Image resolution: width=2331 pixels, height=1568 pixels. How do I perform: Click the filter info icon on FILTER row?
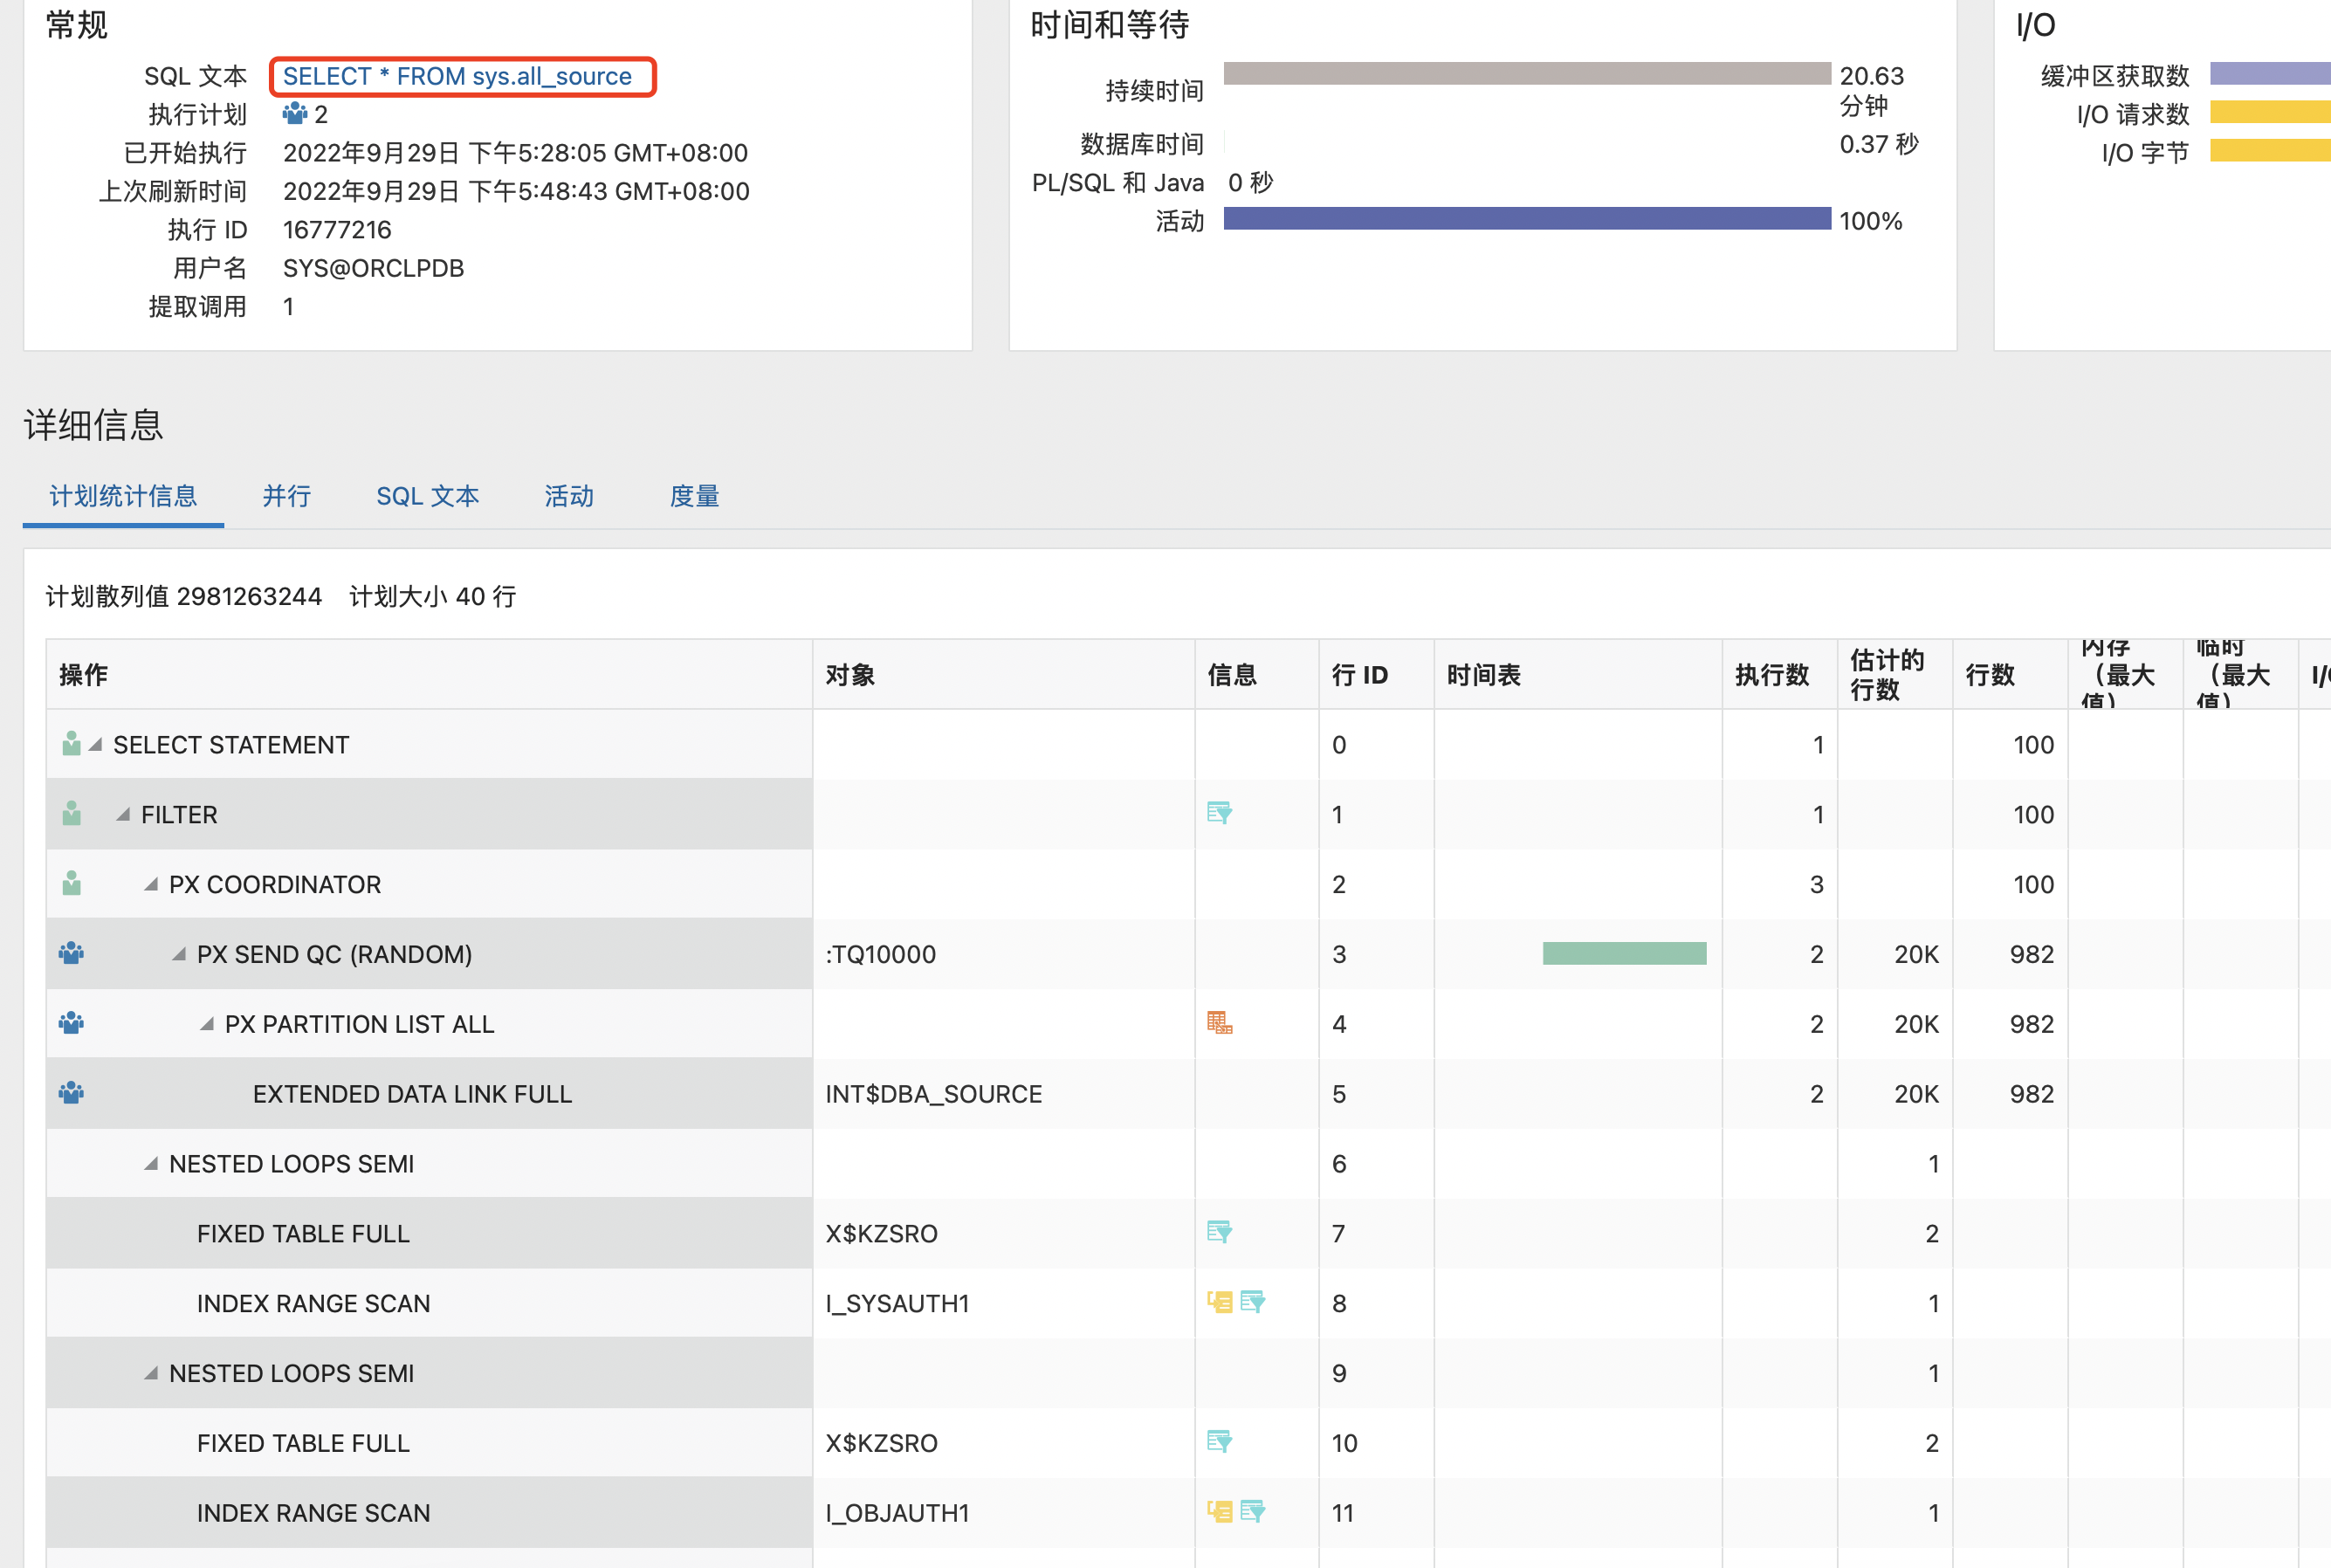pyautogui.click(x=1218, y=813)
